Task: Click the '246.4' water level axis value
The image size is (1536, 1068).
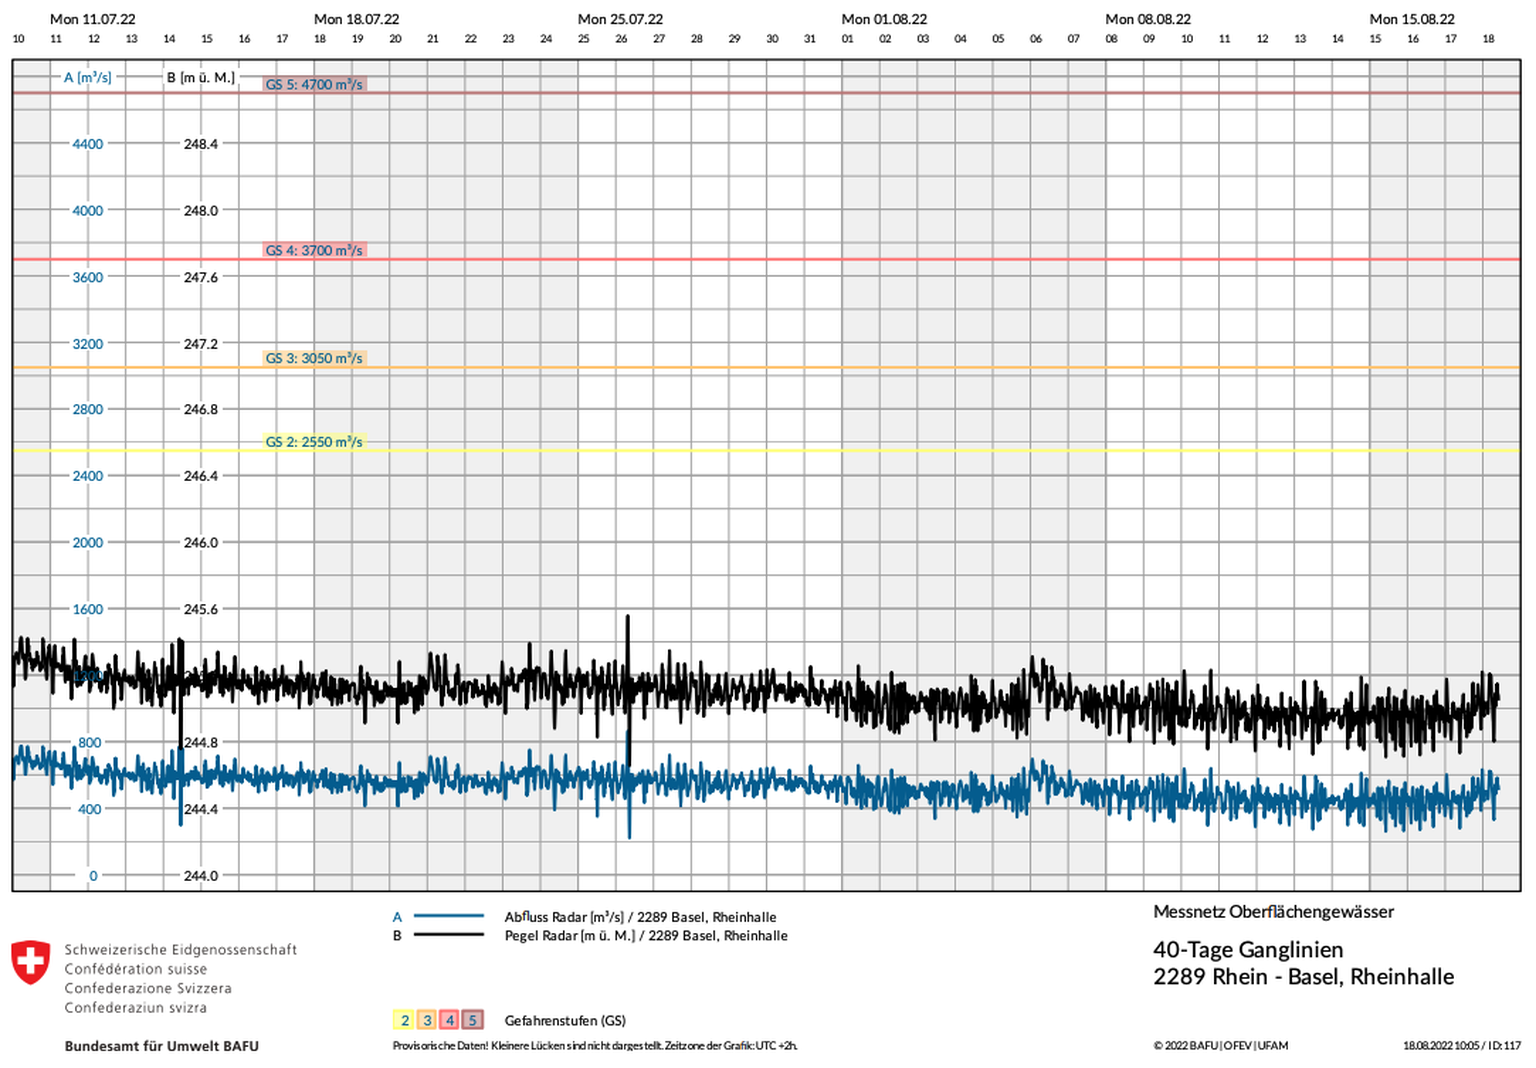Action: pyautogui.click(x=201, y=476)
